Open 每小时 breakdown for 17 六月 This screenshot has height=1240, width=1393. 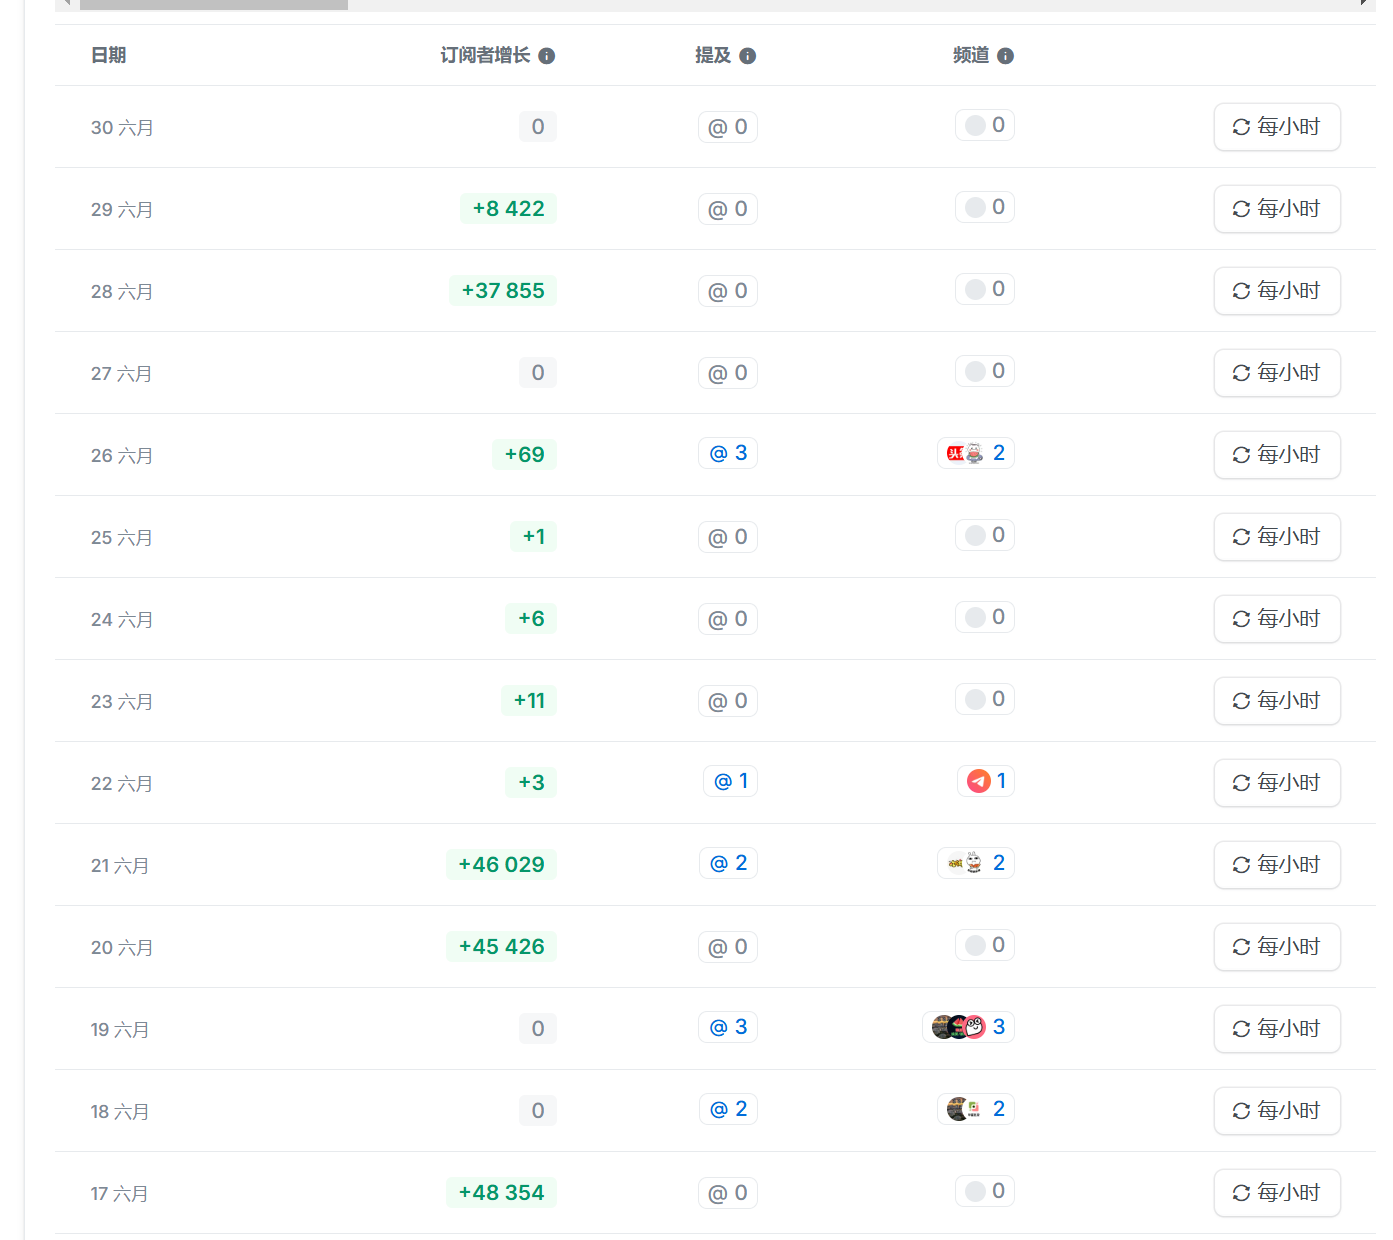(x=1277, y=1193)
